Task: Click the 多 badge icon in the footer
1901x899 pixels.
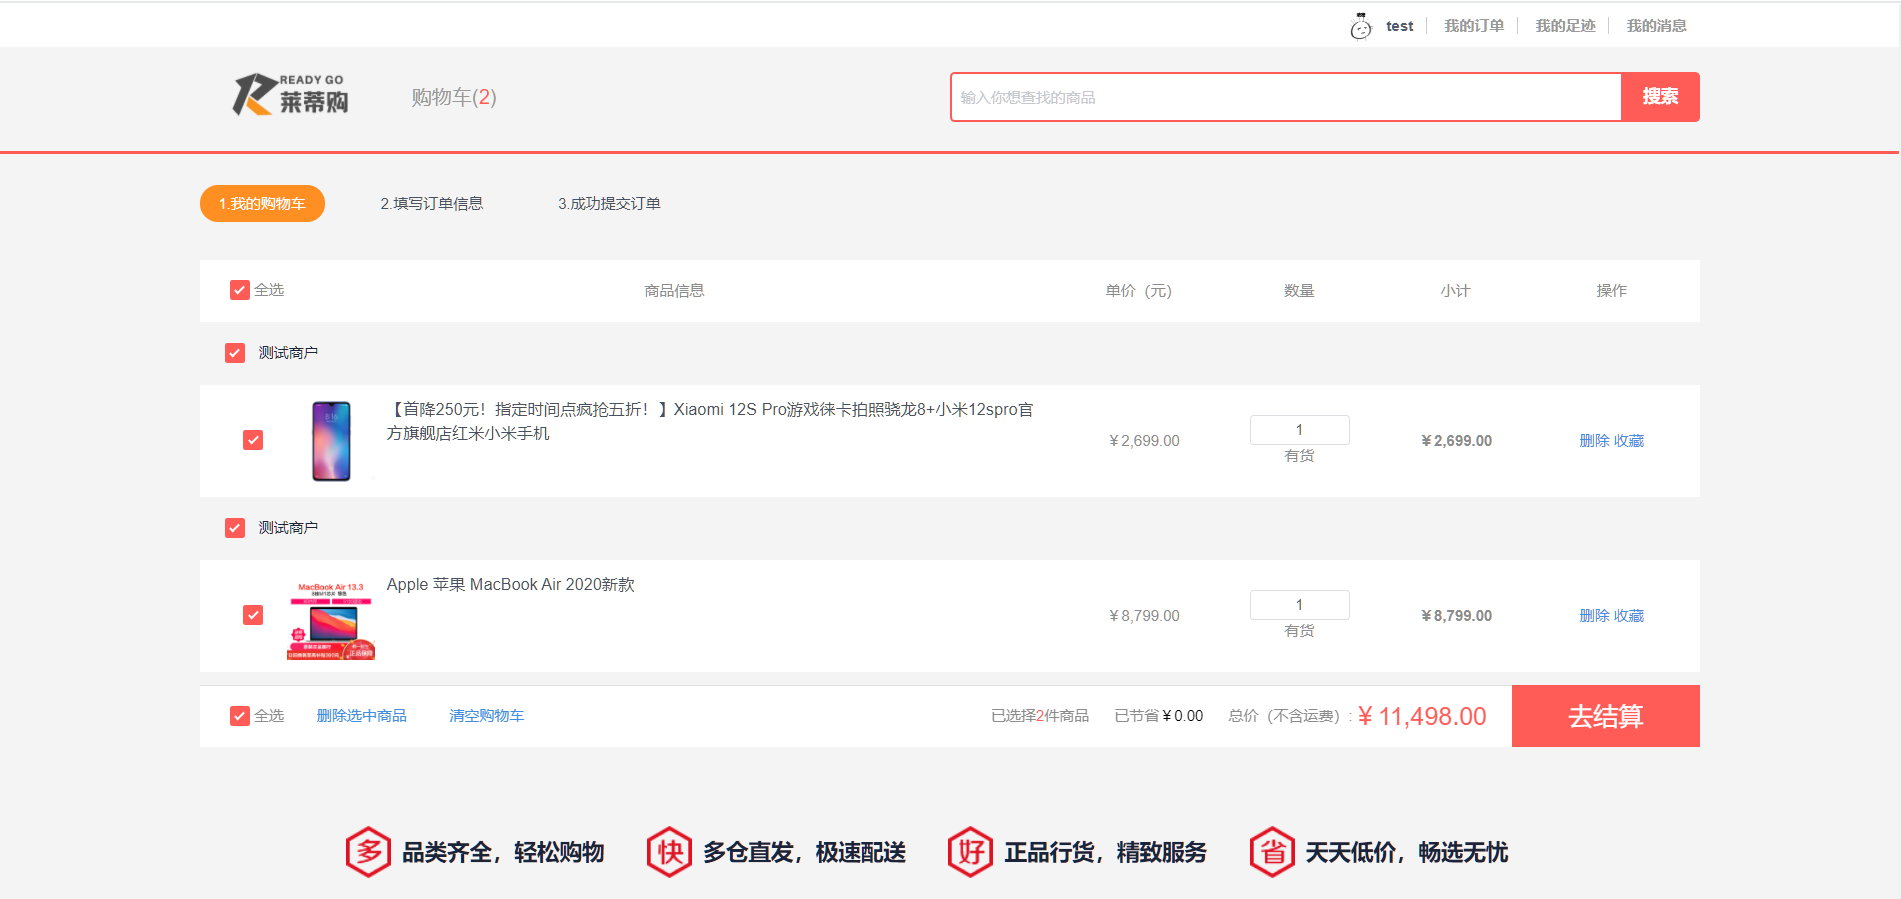Action: click(369, 852)
